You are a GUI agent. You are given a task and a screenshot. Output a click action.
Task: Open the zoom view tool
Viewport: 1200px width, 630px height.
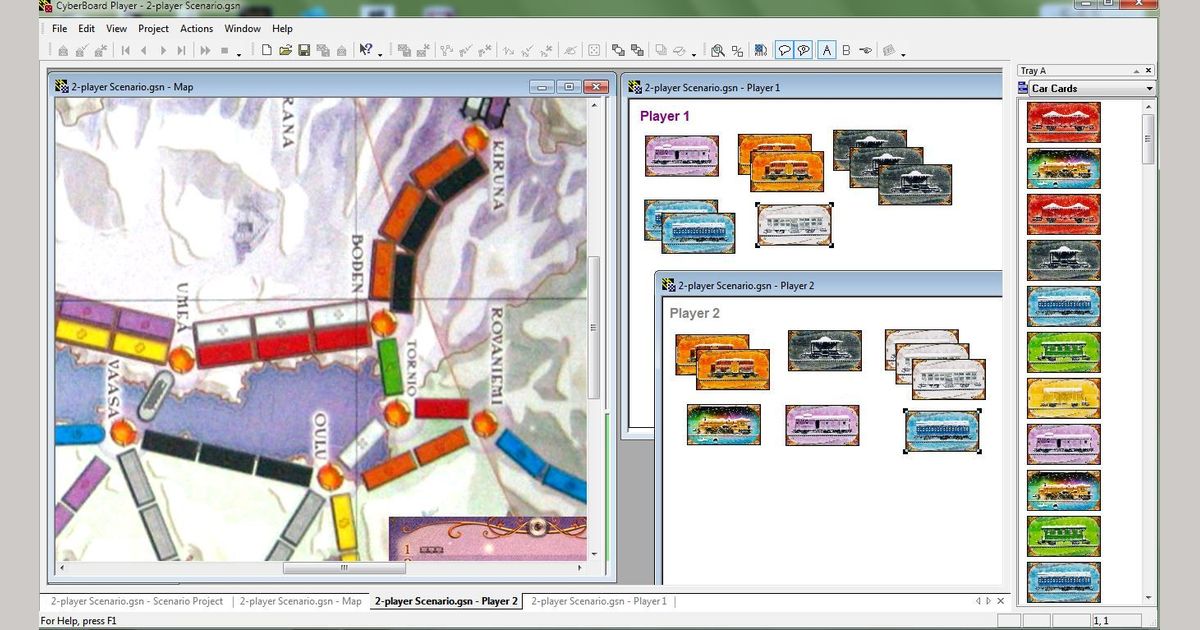[x=719, y=49]
